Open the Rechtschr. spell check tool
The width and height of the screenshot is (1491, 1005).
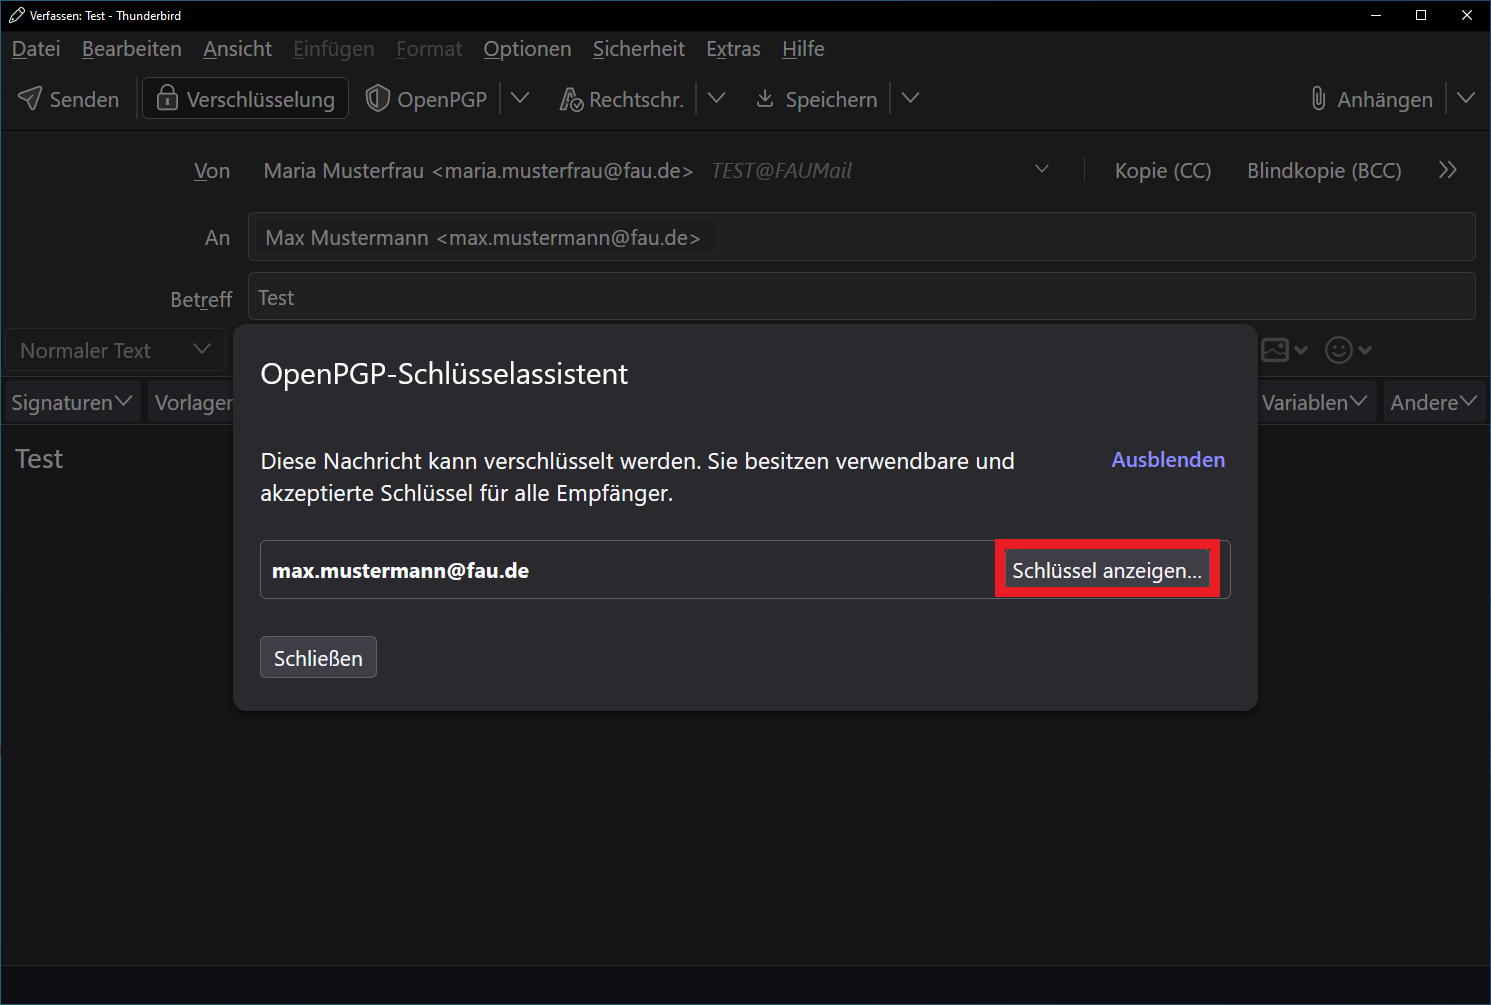point(621,99)
